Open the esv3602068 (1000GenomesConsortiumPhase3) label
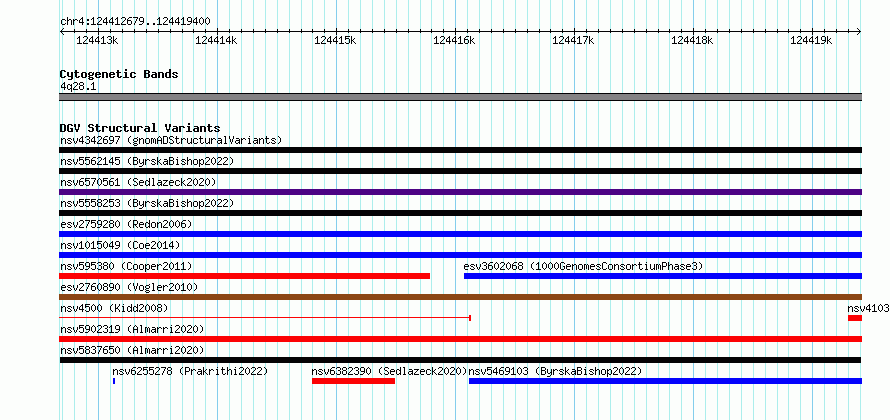The width and height of the screenshot is (890, 420). [583, 266]
